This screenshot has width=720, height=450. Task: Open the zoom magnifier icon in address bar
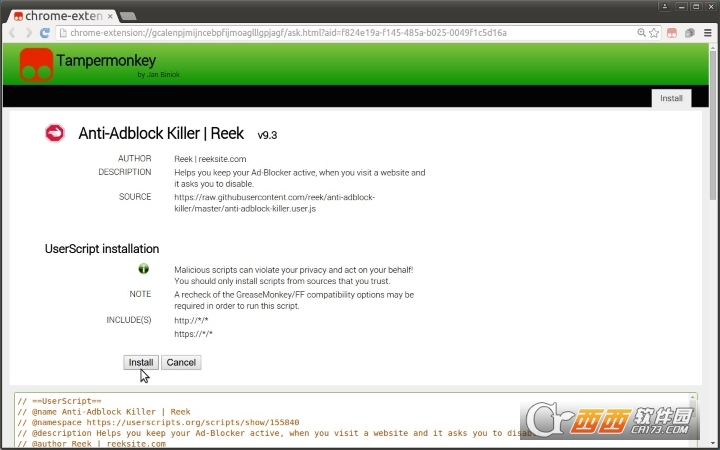641,33
